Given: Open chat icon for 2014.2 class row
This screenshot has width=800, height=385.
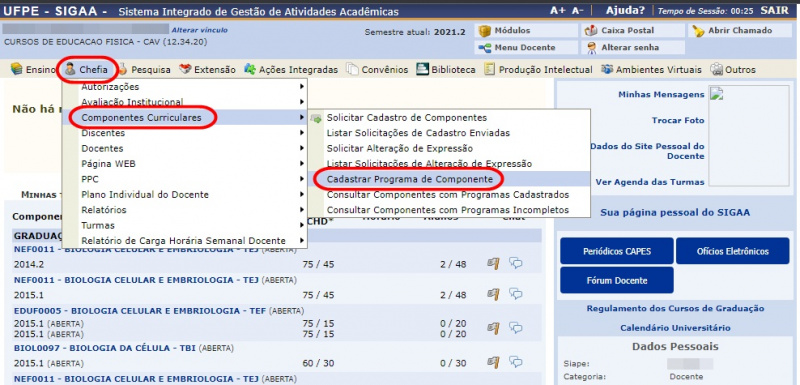Looking at the screenshot, I should coord(516,263).
